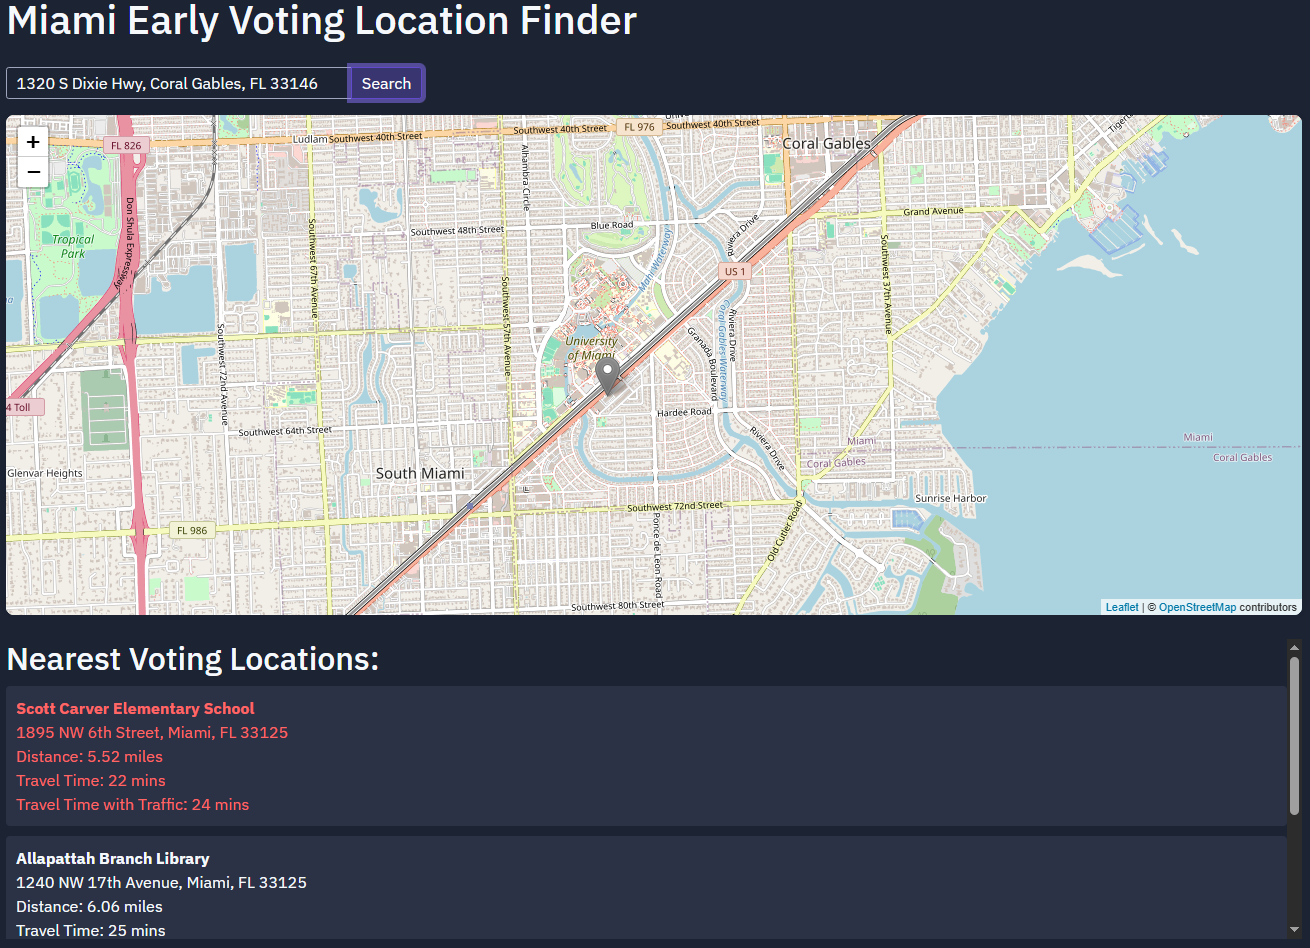This screenshot has width=1310, height=948.
Task: Click the scrollbar up arrow
Action: 1294,647
